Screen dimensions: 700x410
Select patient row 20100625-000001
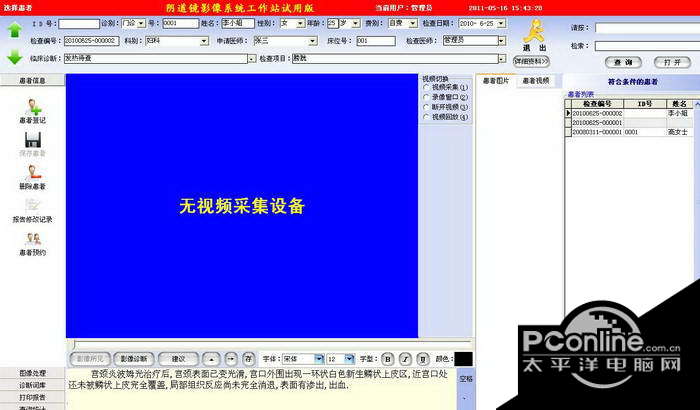(x=630, y=123)
